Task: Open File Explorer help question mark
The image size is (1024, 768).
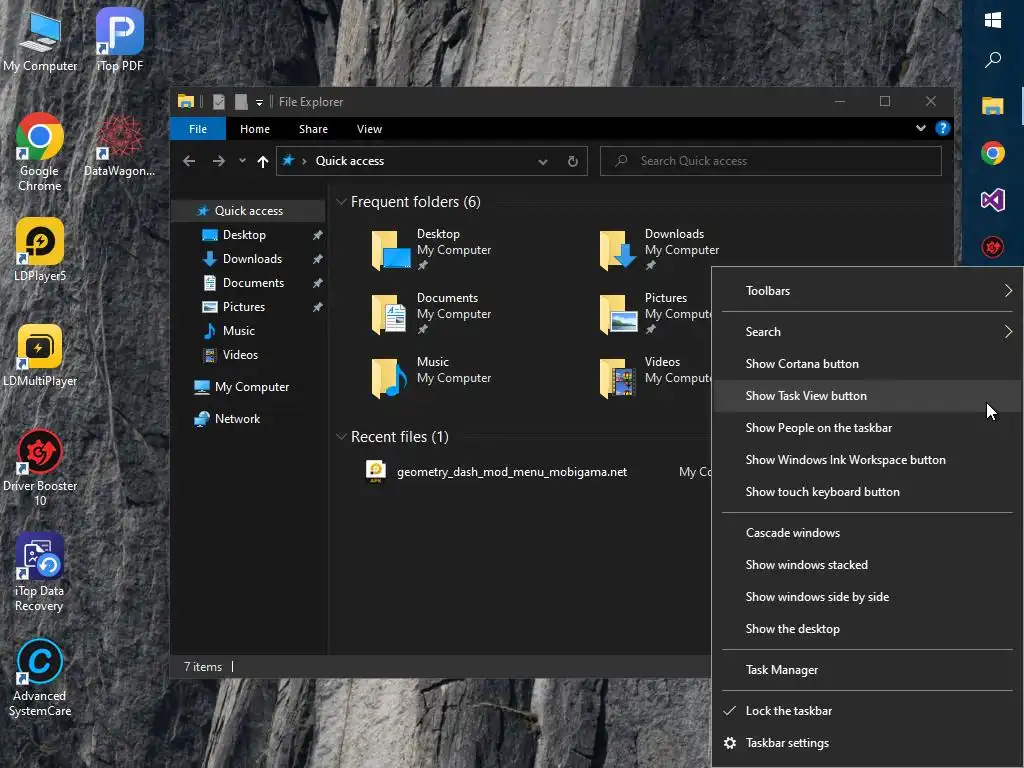Action: [x=942, y=128]
